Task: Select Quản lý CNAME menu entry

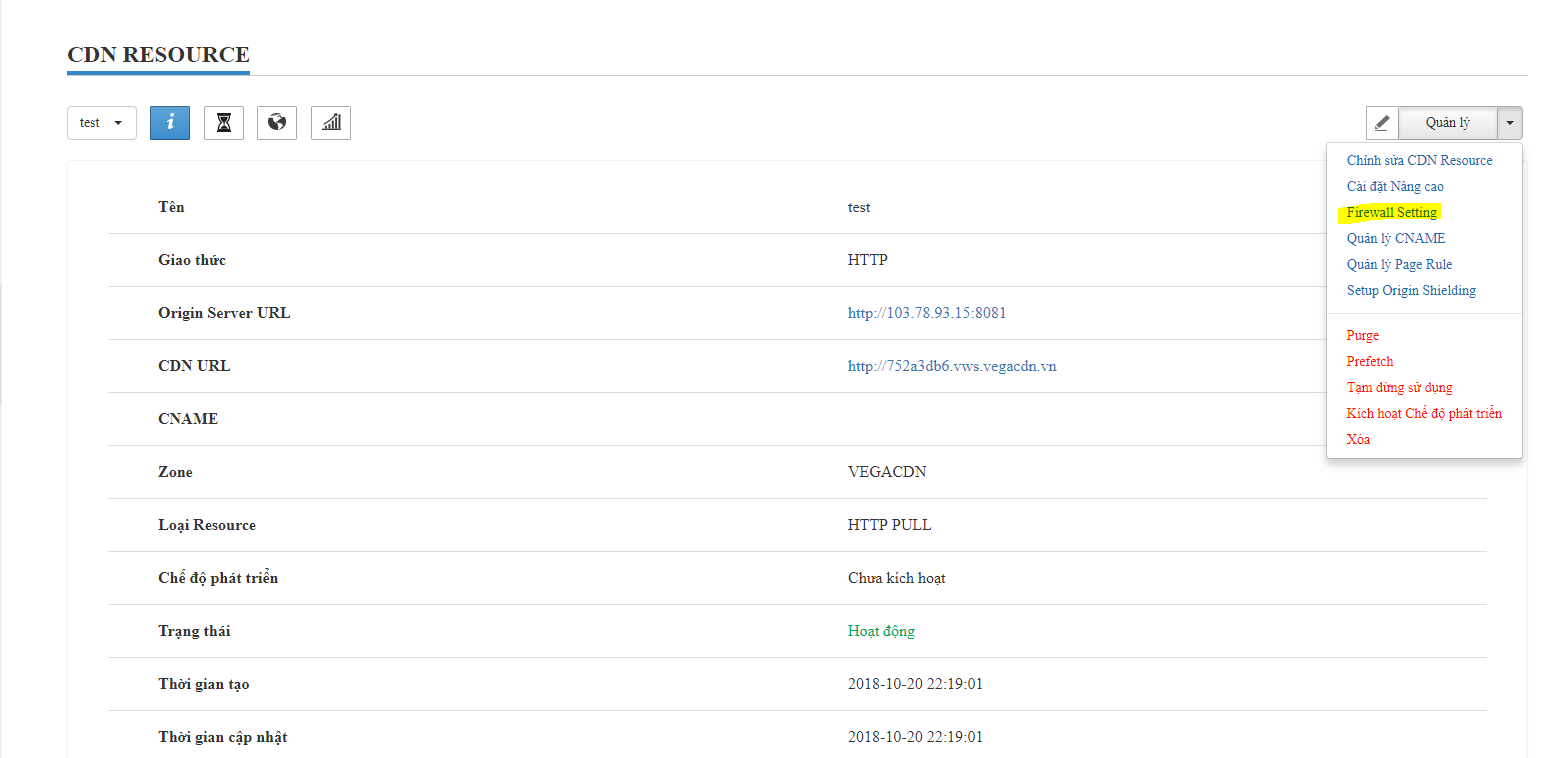Action: click(1395, 238)
